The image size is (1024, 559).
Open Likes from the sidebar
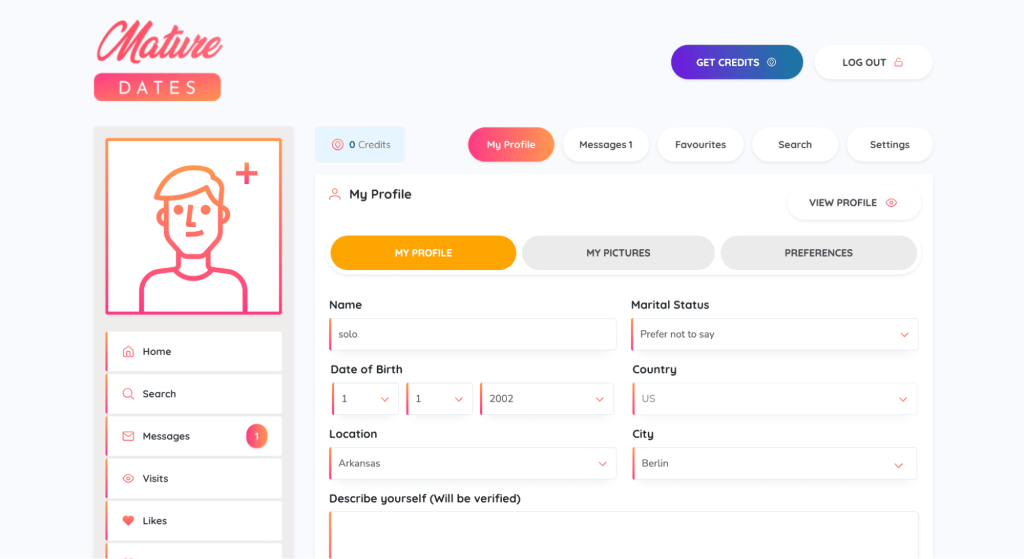pos(194,520)
